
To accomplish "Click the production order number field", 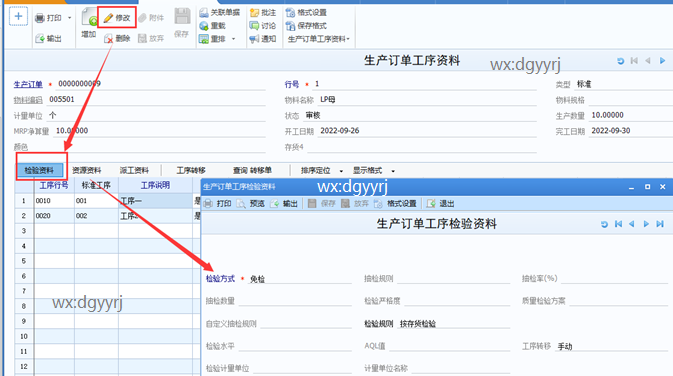I will coord(161,84).
